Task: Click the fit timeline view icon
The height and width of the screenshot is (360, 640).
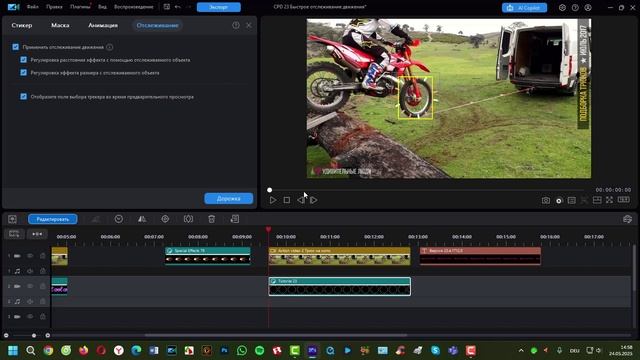Action: pyautogui.click(x=14, y=234)
